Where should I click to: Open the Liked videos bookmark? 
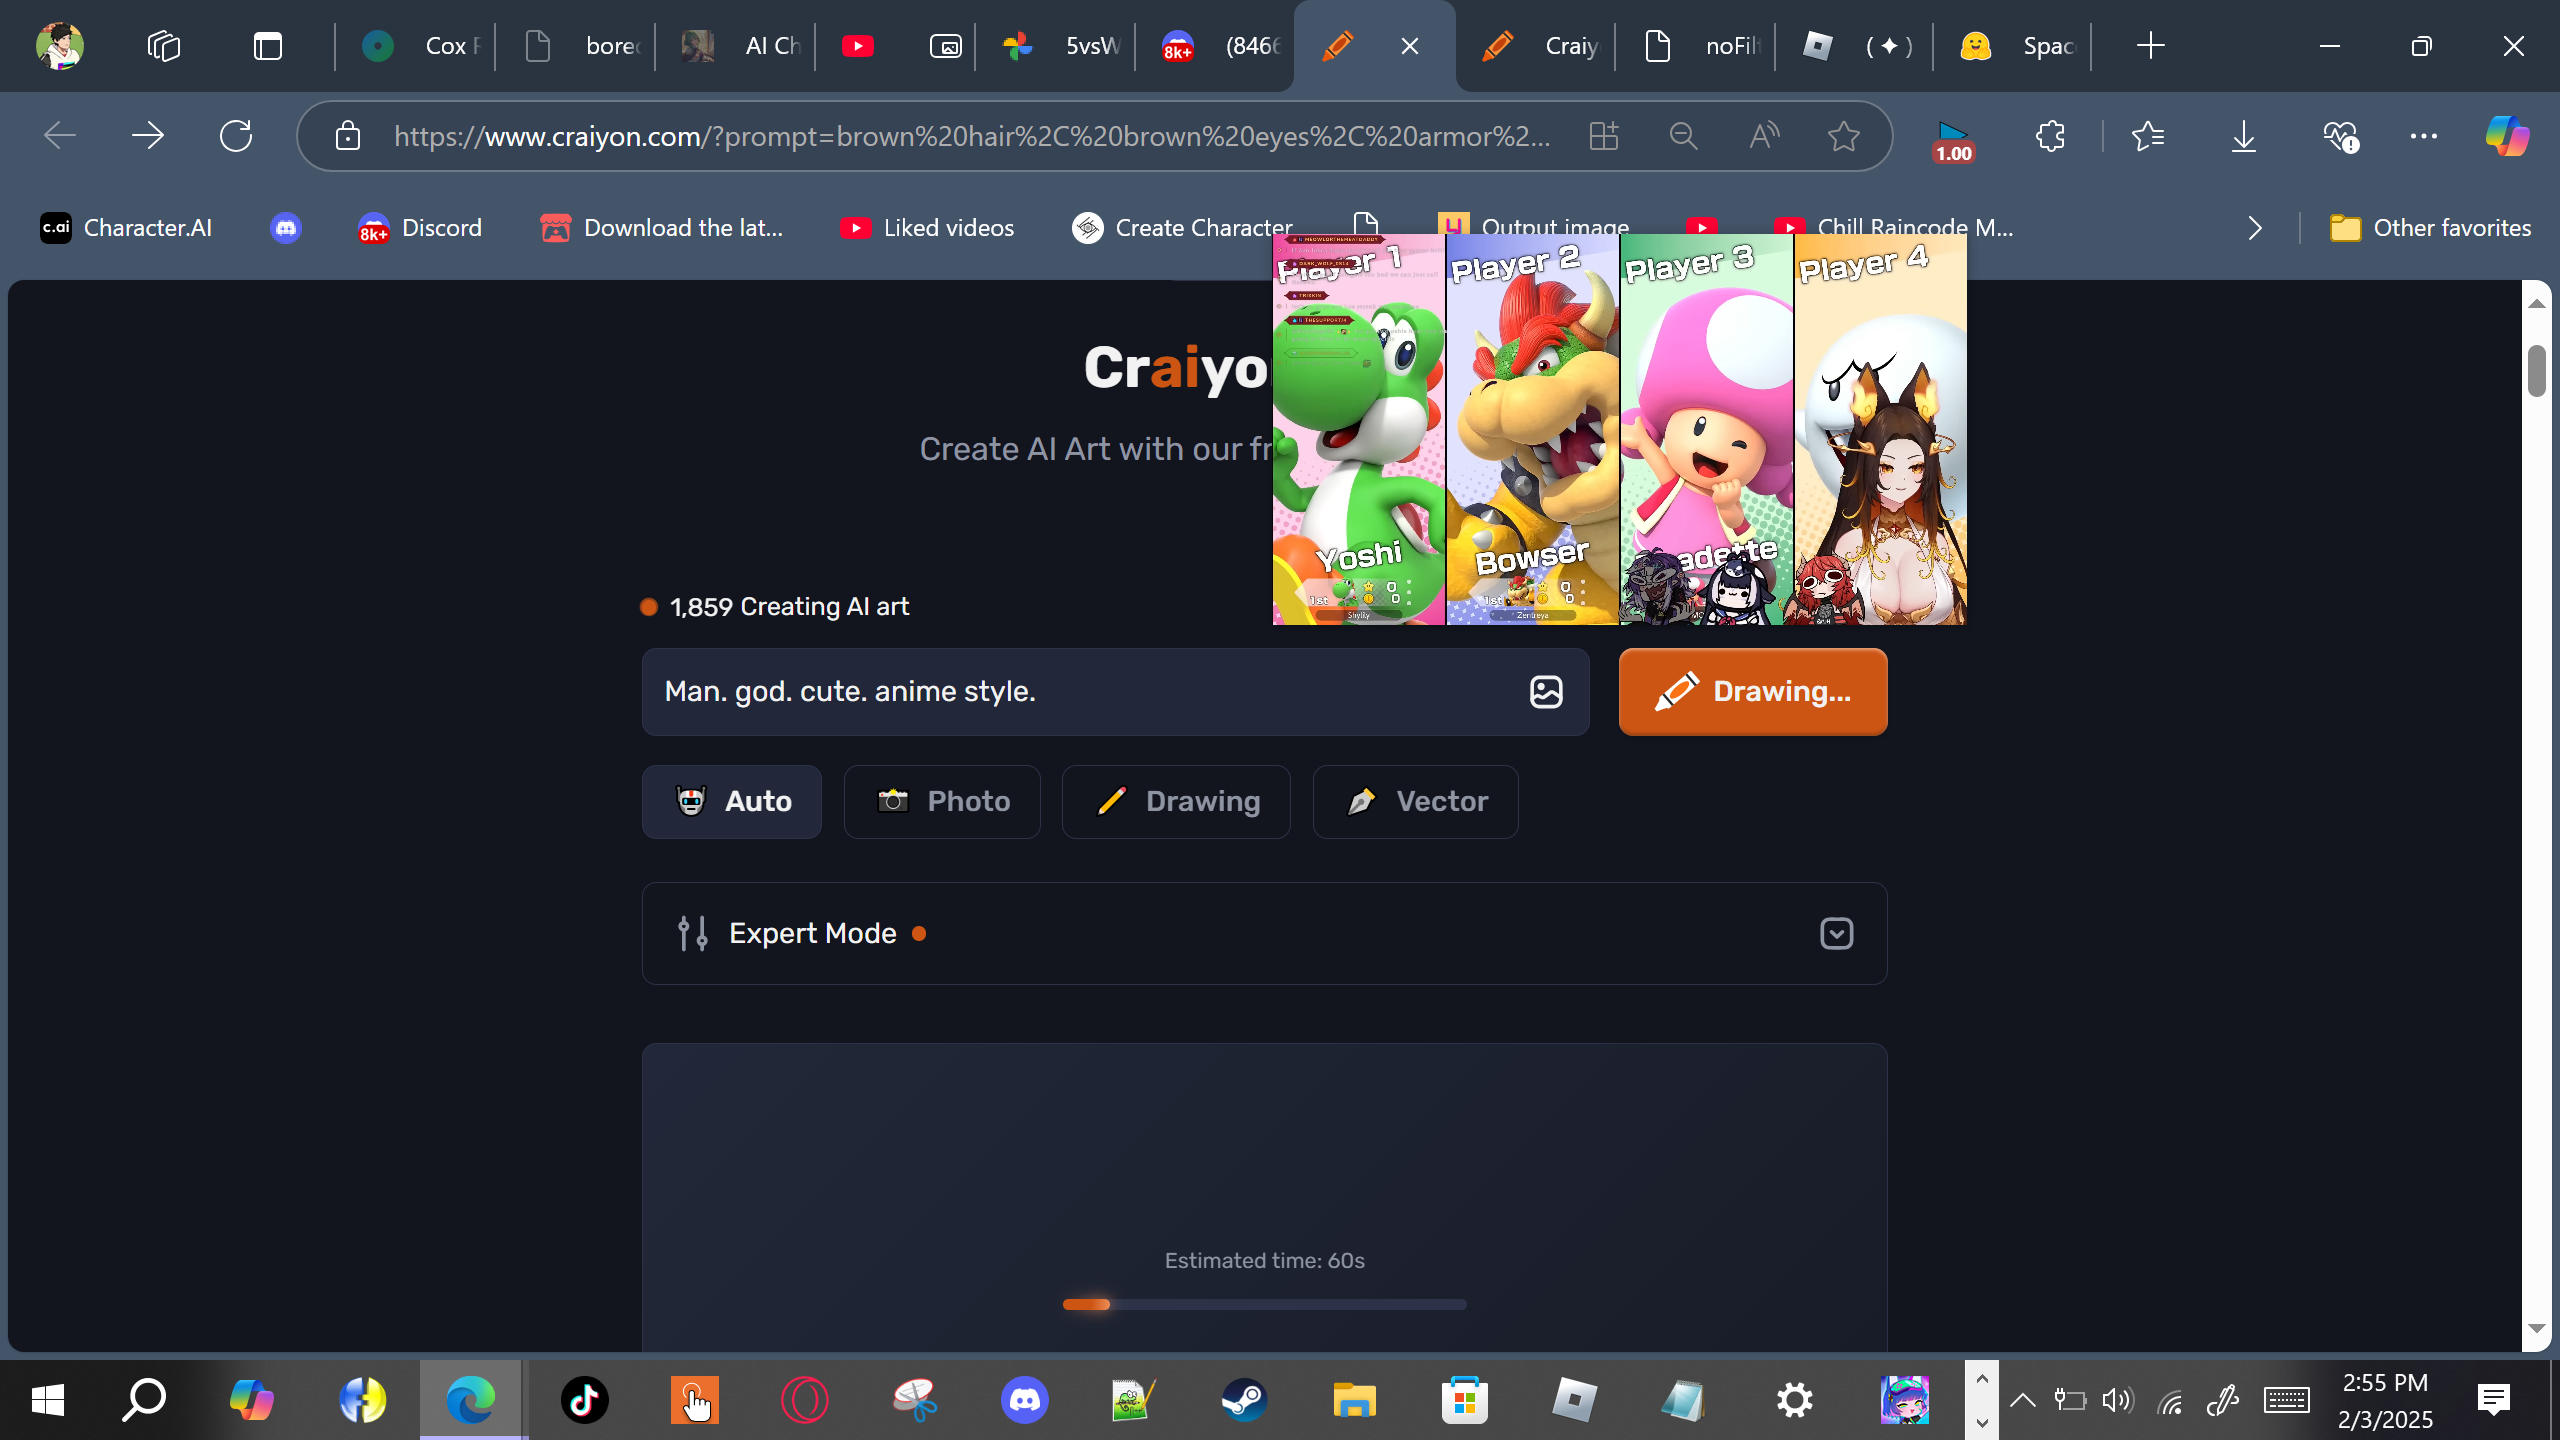tap(927, 228)
